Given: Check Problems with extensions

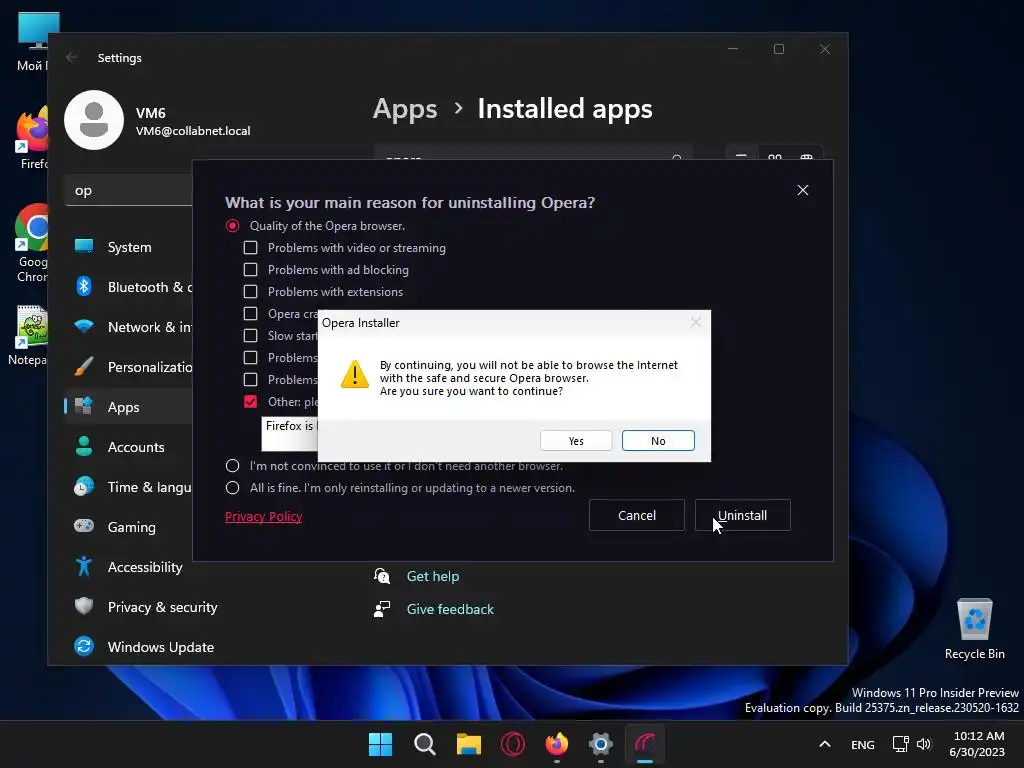Looking at the screenshot, I should click(x=250, y=292).
